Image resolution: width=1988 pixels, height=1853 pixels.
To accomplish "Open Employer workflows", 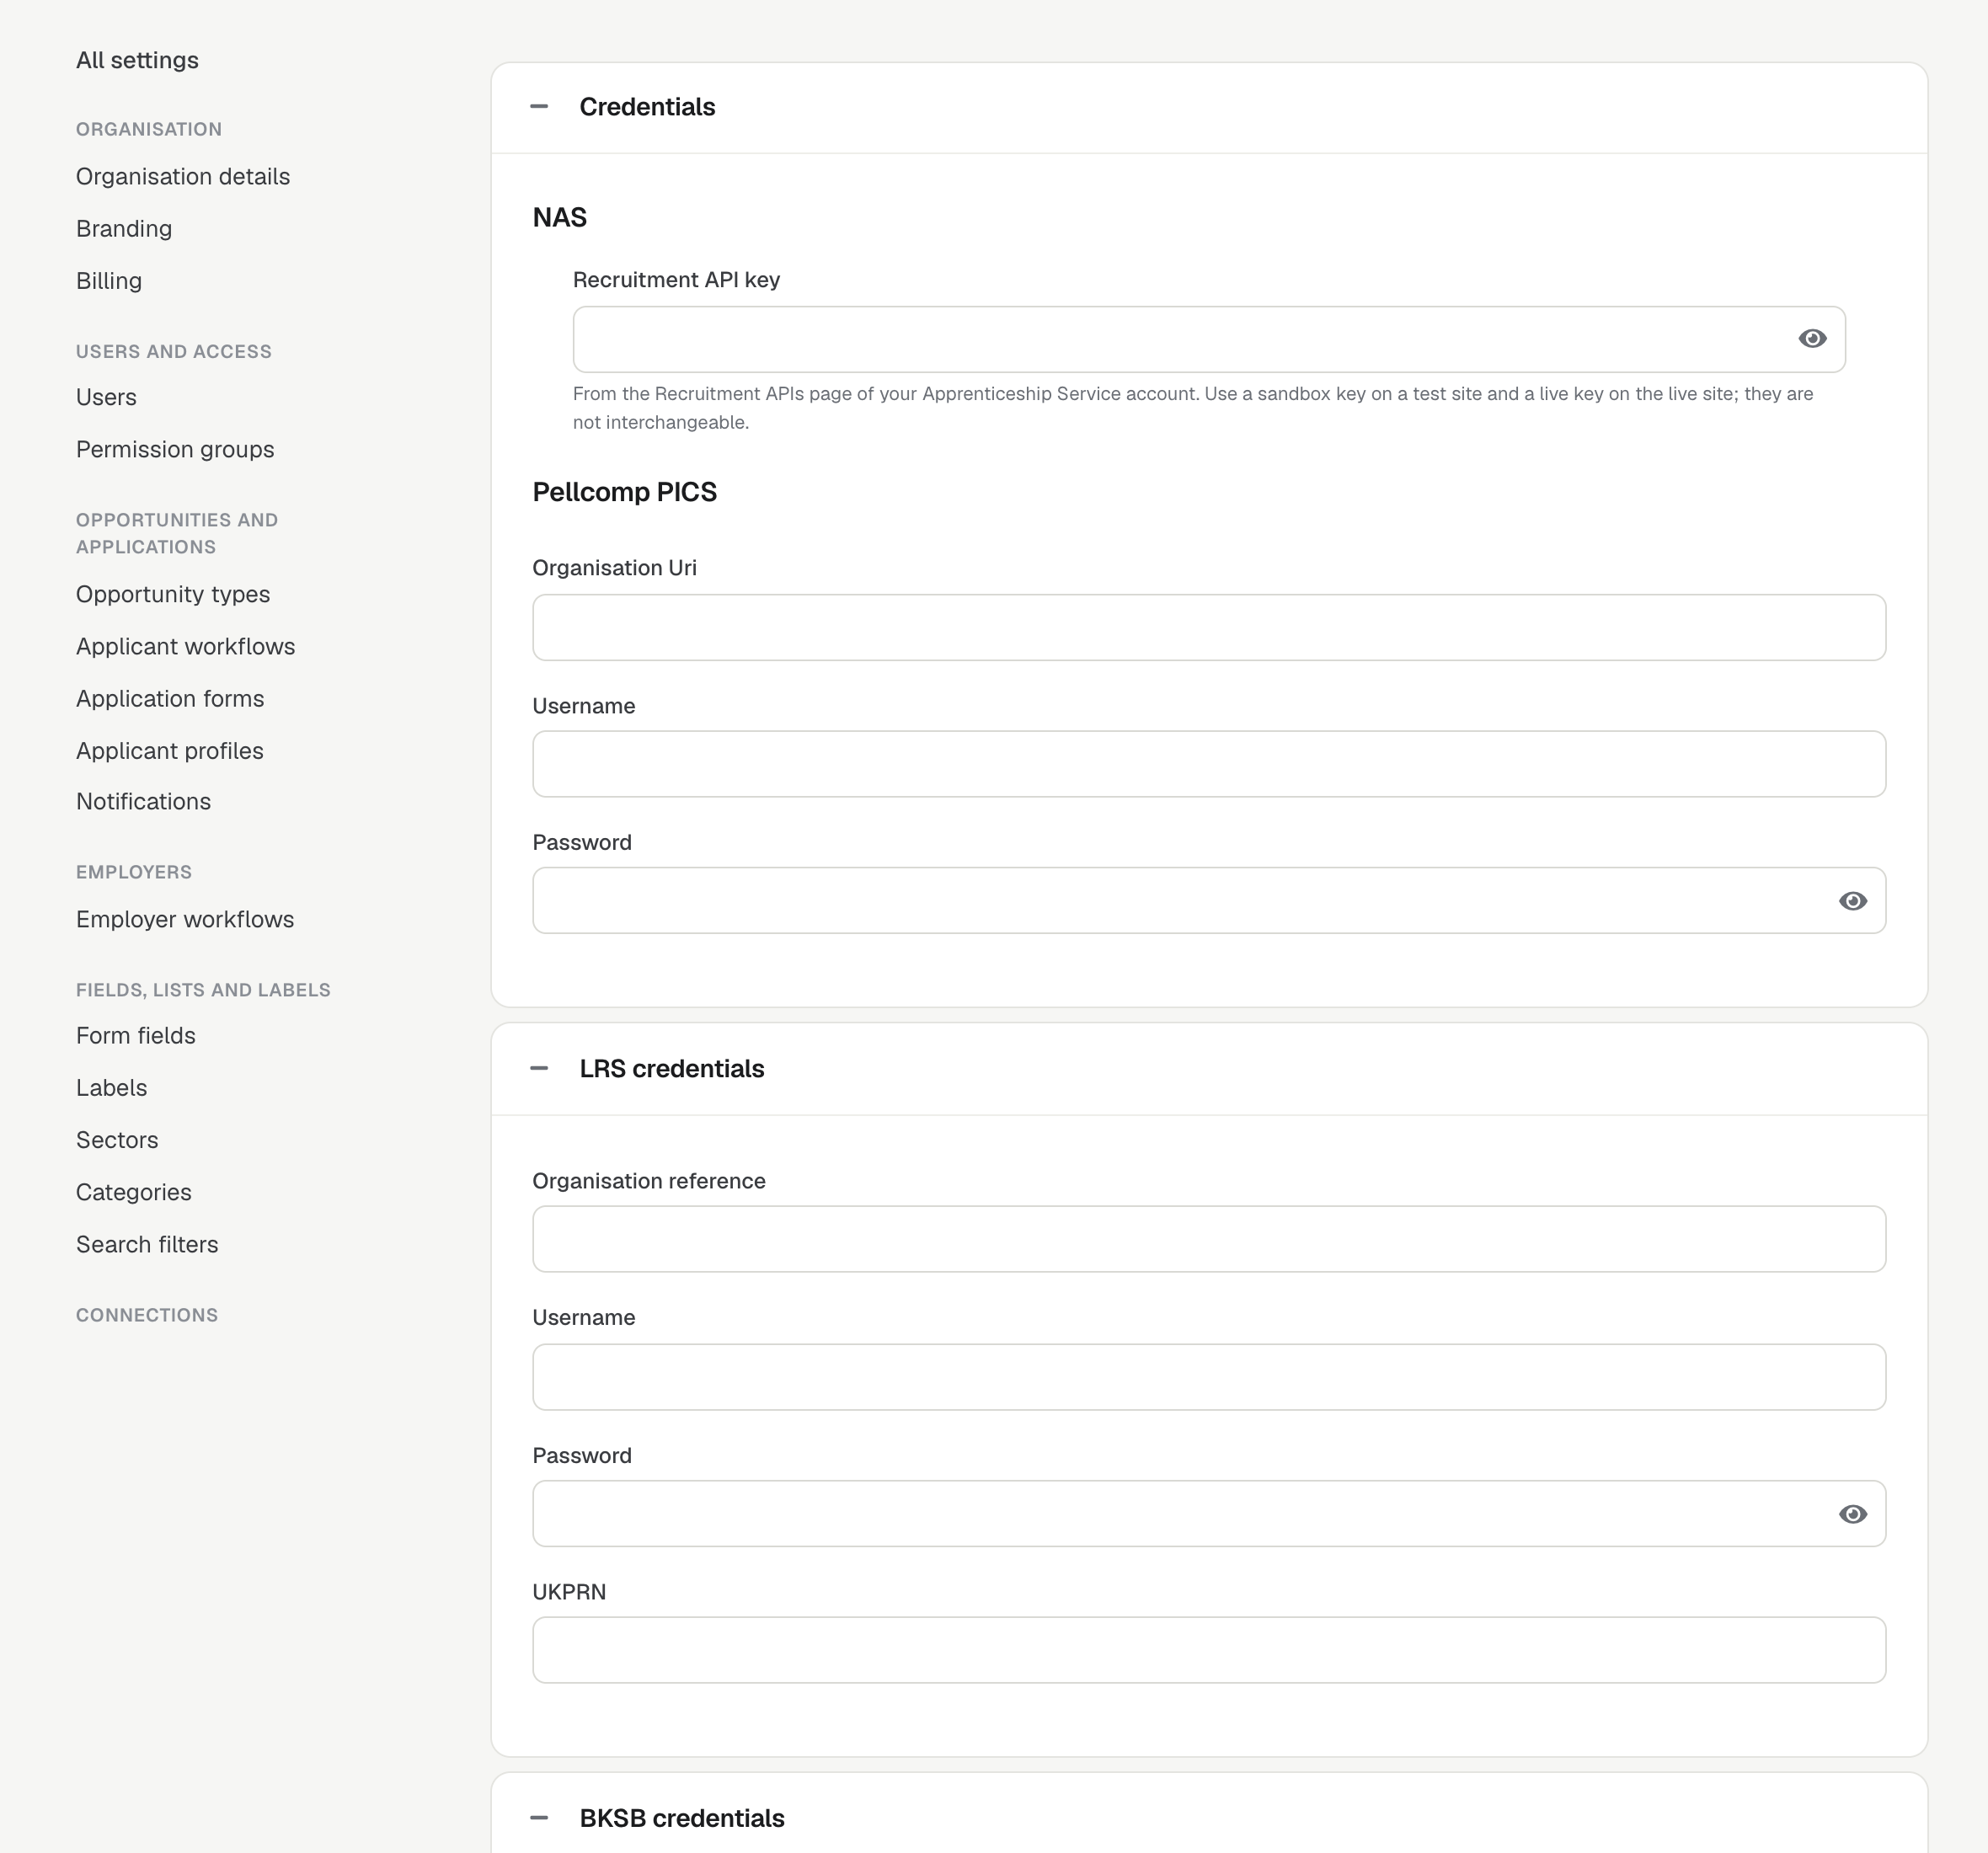I will 185,919.
